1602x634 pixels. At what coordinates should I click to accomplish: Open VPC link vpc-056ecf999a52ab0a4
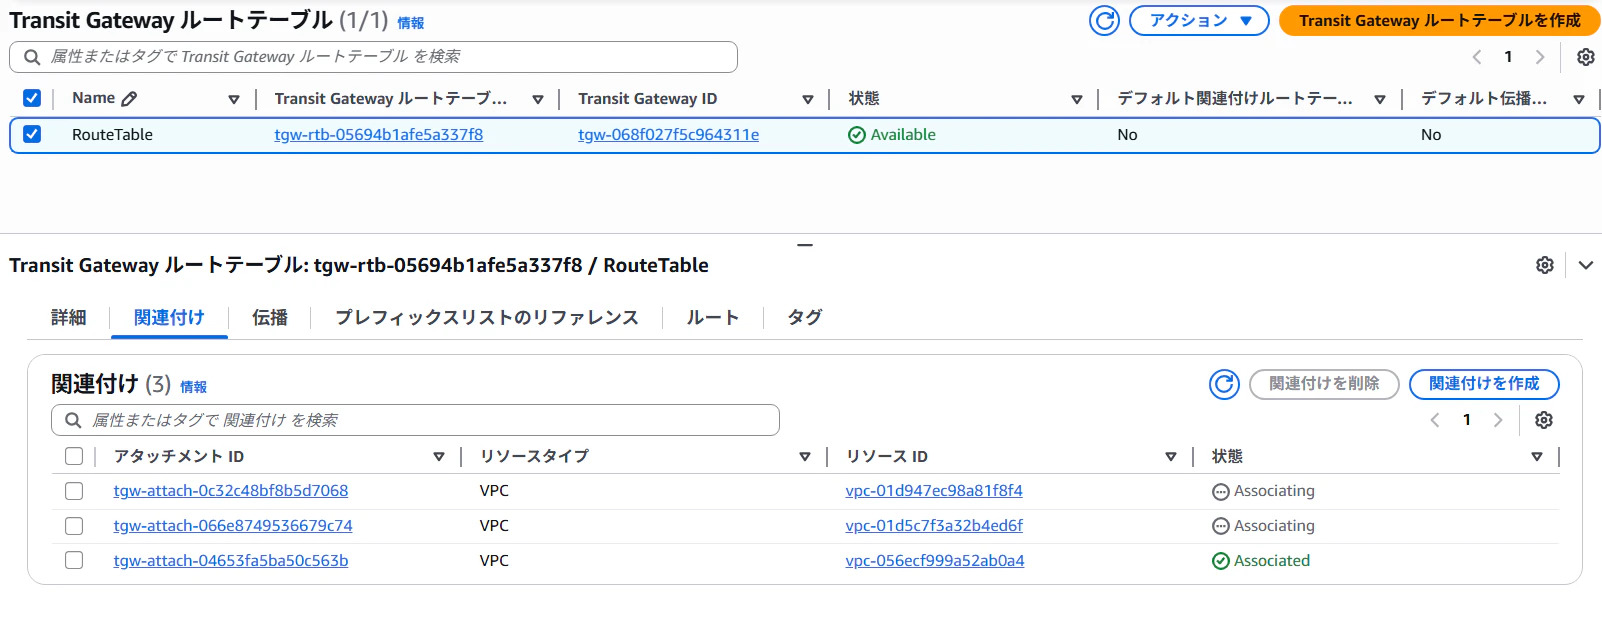click(x=935, y=561)
